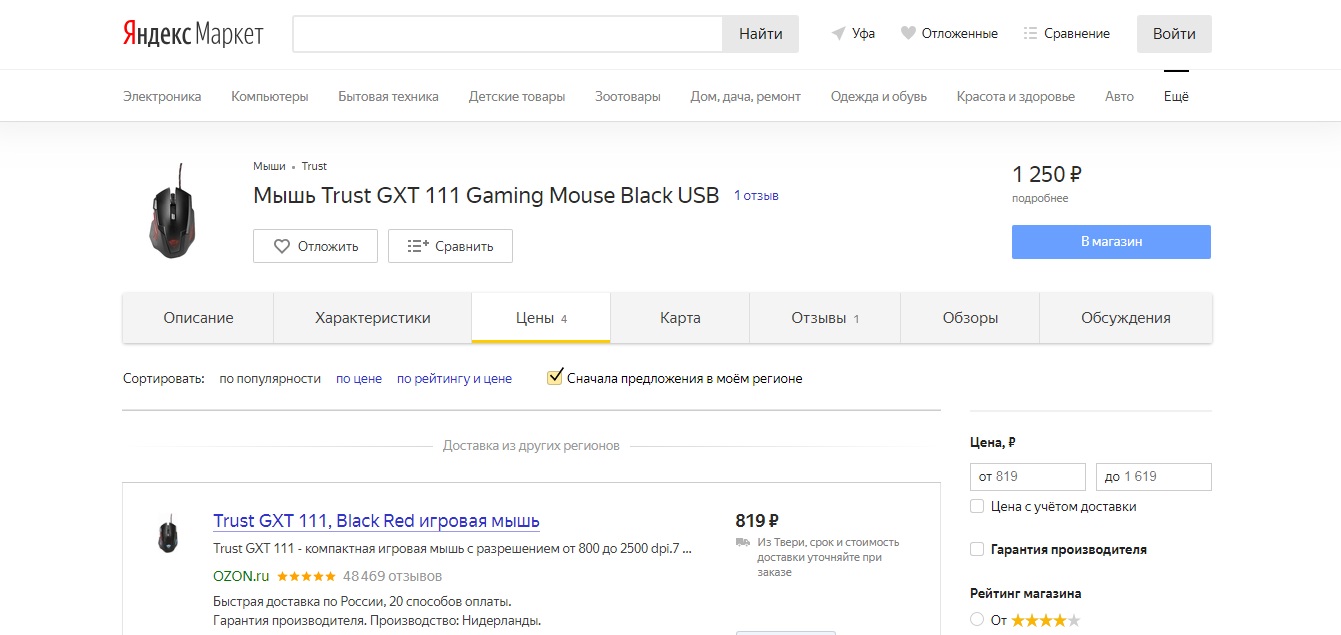1341x635 pixels.
Task: Enable Цена с учётом доставки checkbox
Action: [x=977, y=506]
